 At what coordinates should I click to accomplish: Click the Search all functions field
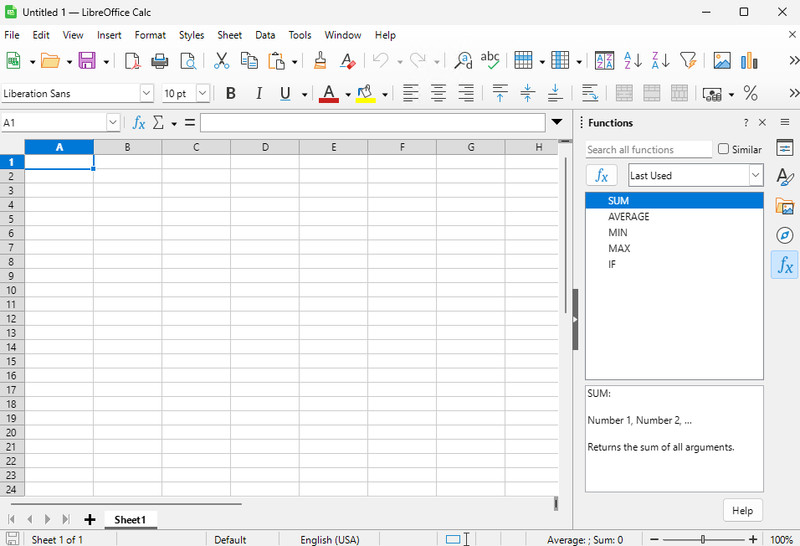648,150
